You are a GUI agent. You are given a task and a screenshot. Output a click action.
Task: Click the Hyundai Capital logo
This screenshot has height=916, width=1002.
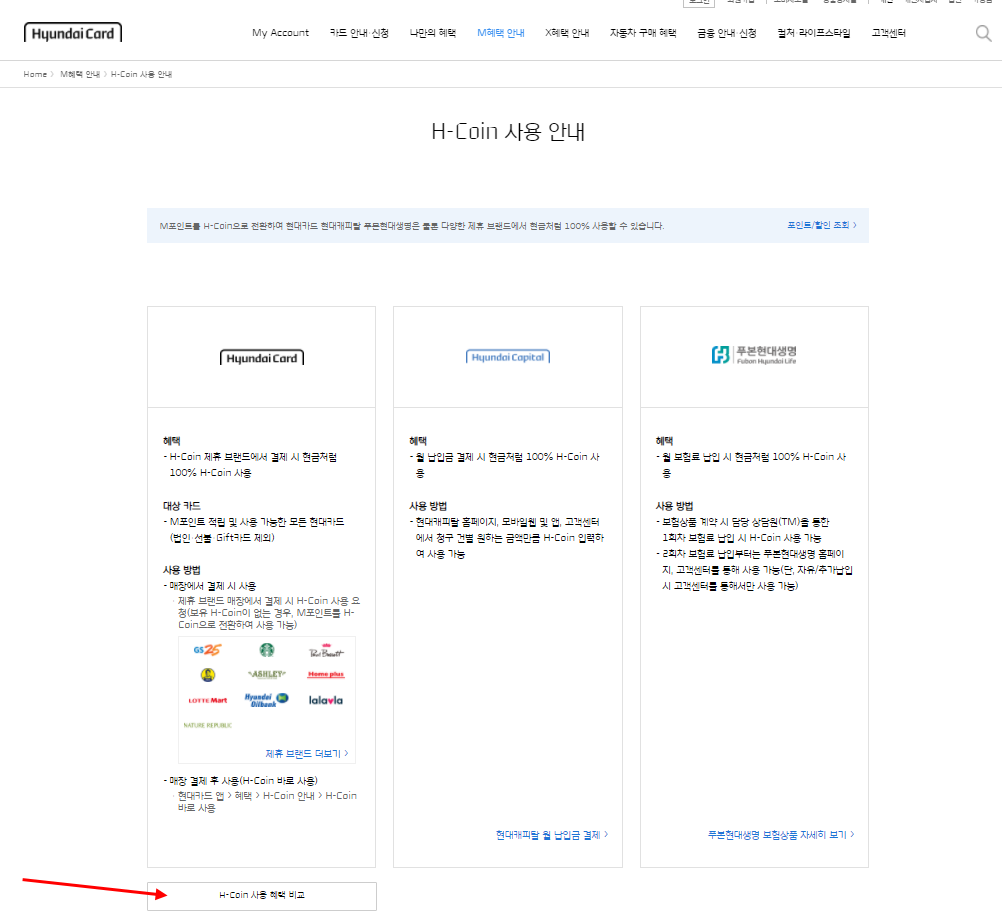(x=508, y=357)
